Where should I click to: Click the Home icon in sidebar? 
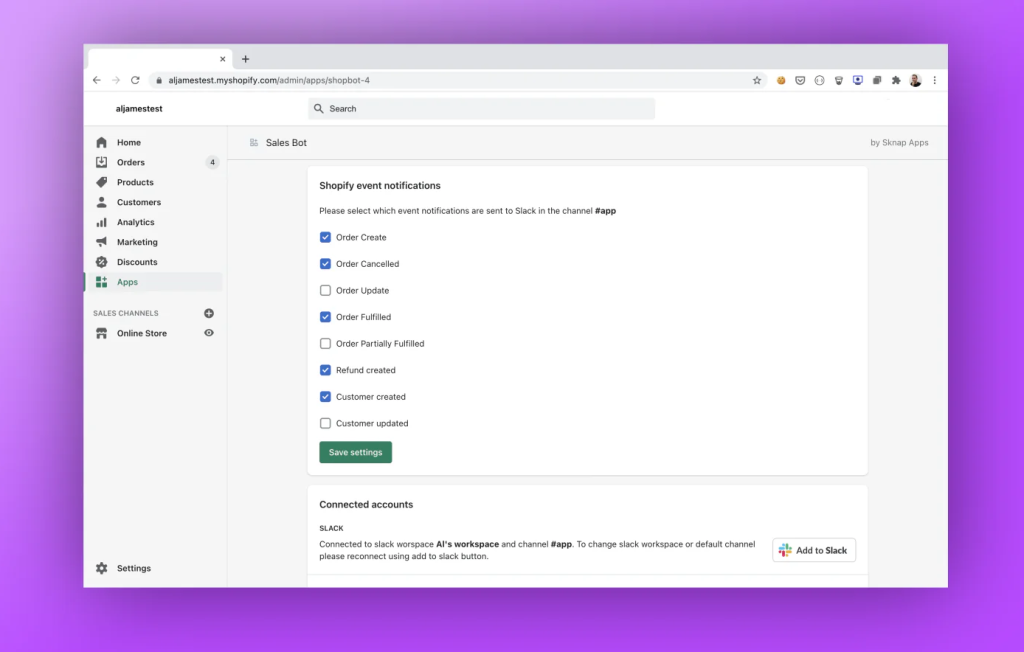pyautogui.click(x=101, y=142)
